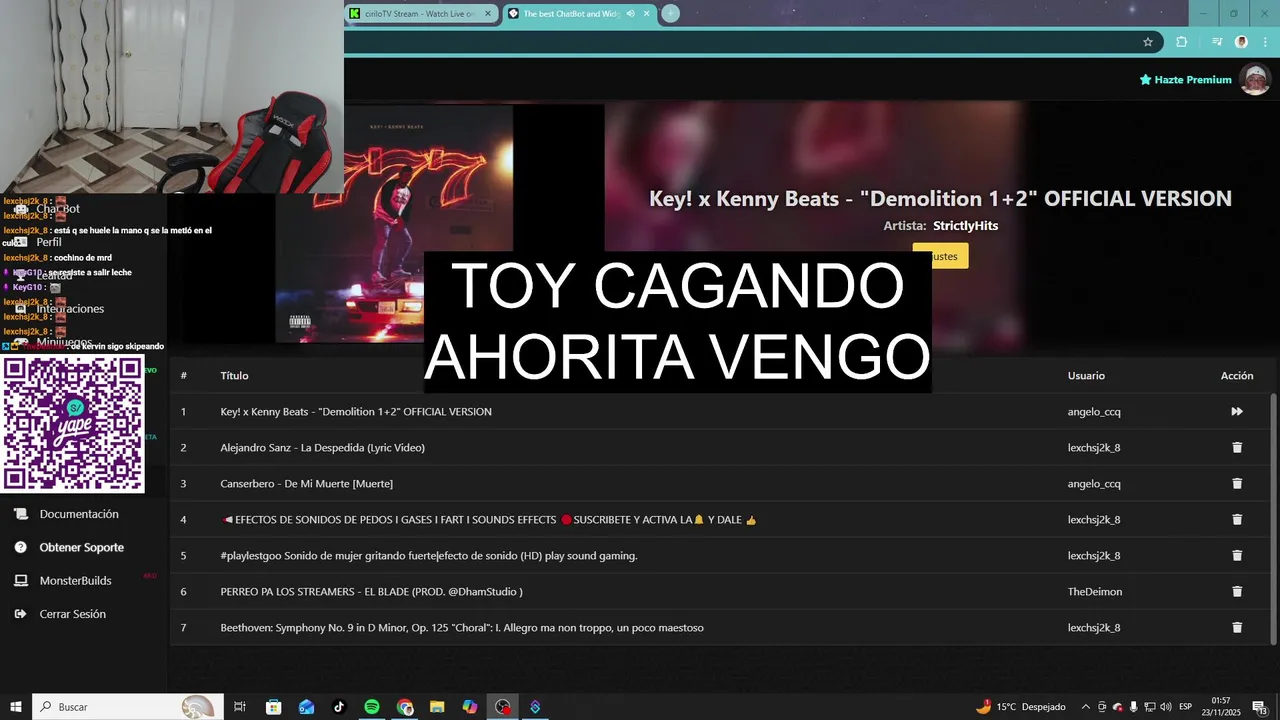Viewport: 1280px width, 720px height.
Task: Remove Beethoven Symphony No. 9 from queue
Action: 1237,627
